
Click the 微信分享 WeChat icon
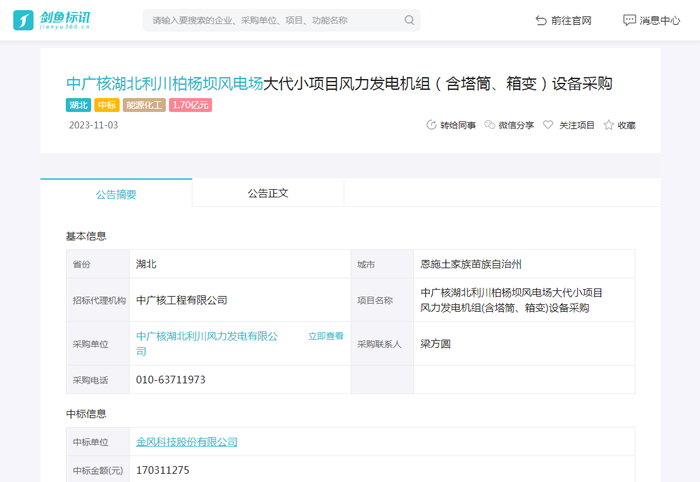click(490, 125)
